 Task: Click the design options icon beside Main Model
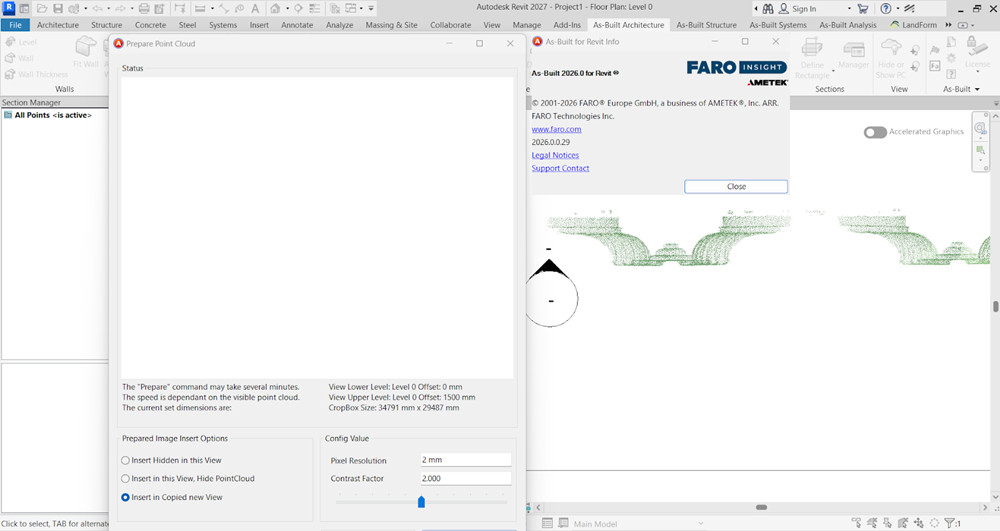point(563,523)
